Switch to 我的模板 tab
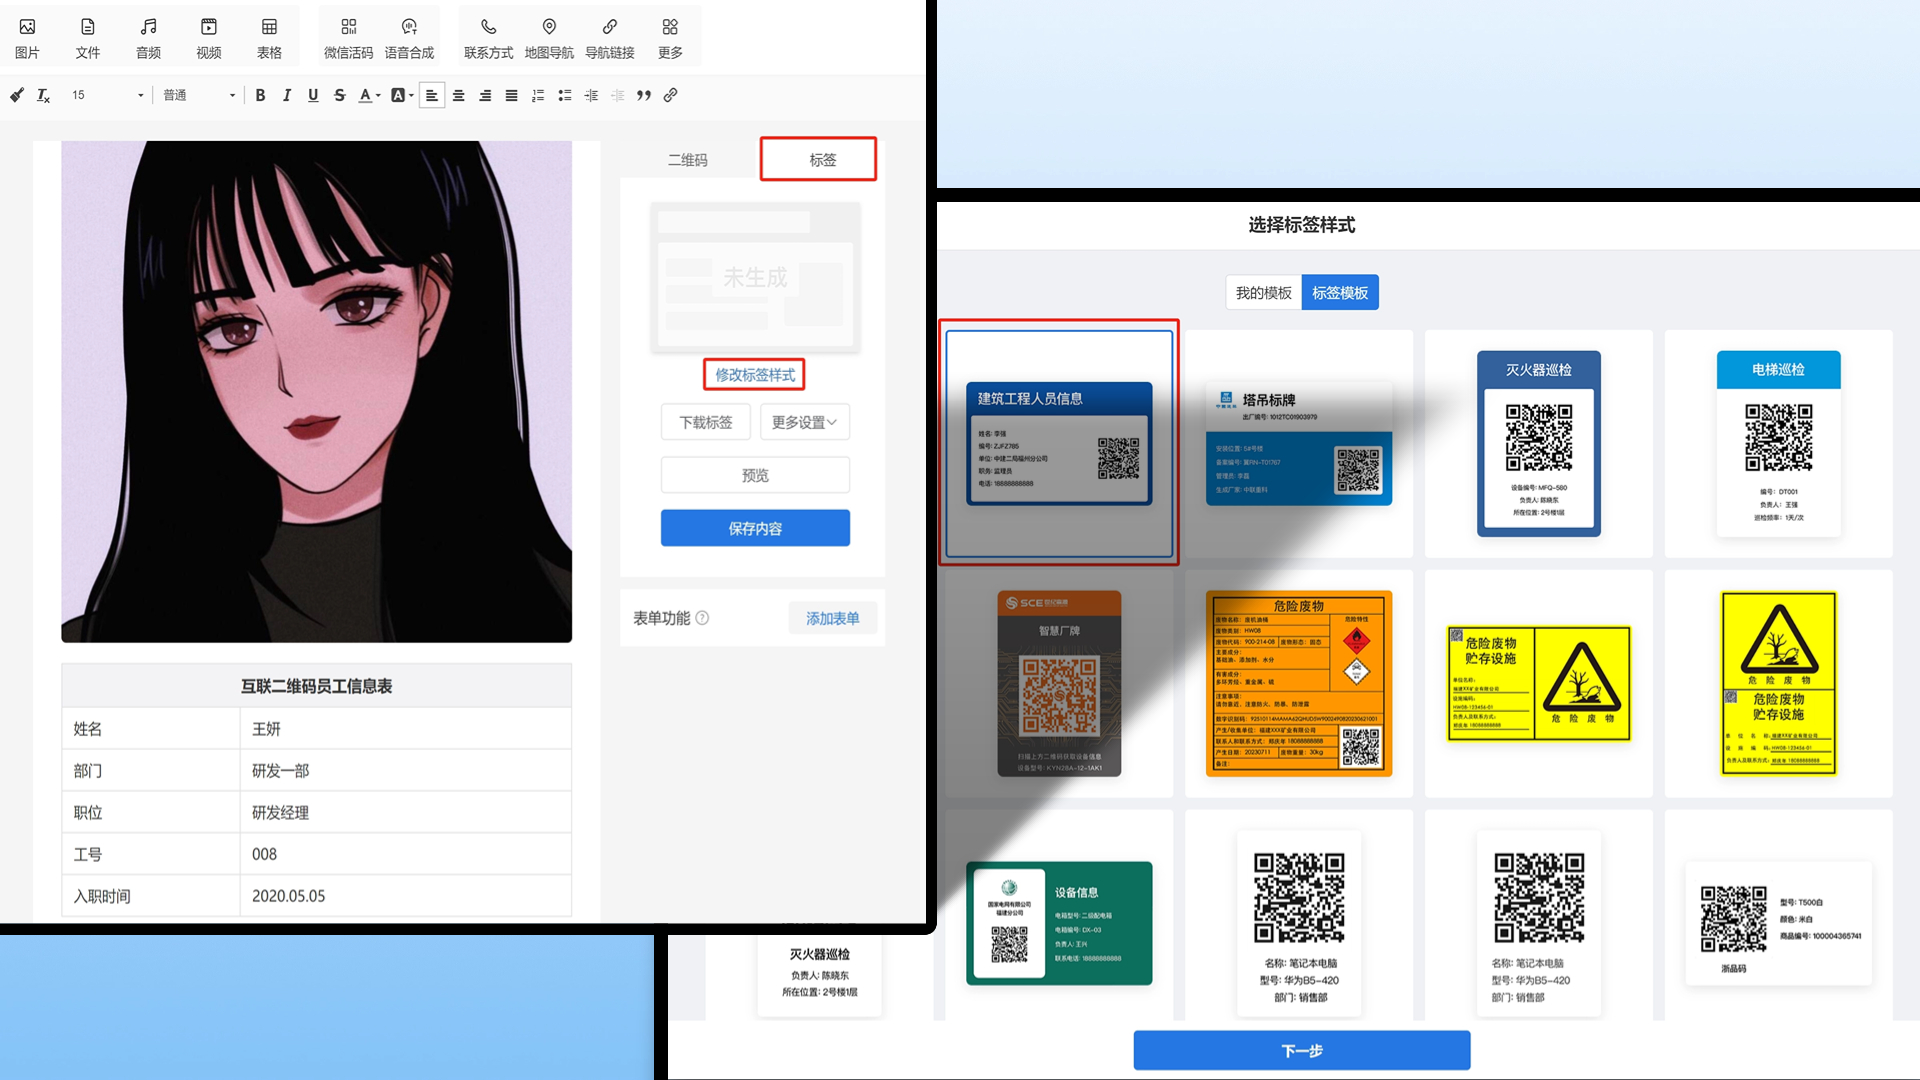Image resolution: width=1920 pixels, height=1080 pixels. pyautogui.click(x=1264, y=293)
